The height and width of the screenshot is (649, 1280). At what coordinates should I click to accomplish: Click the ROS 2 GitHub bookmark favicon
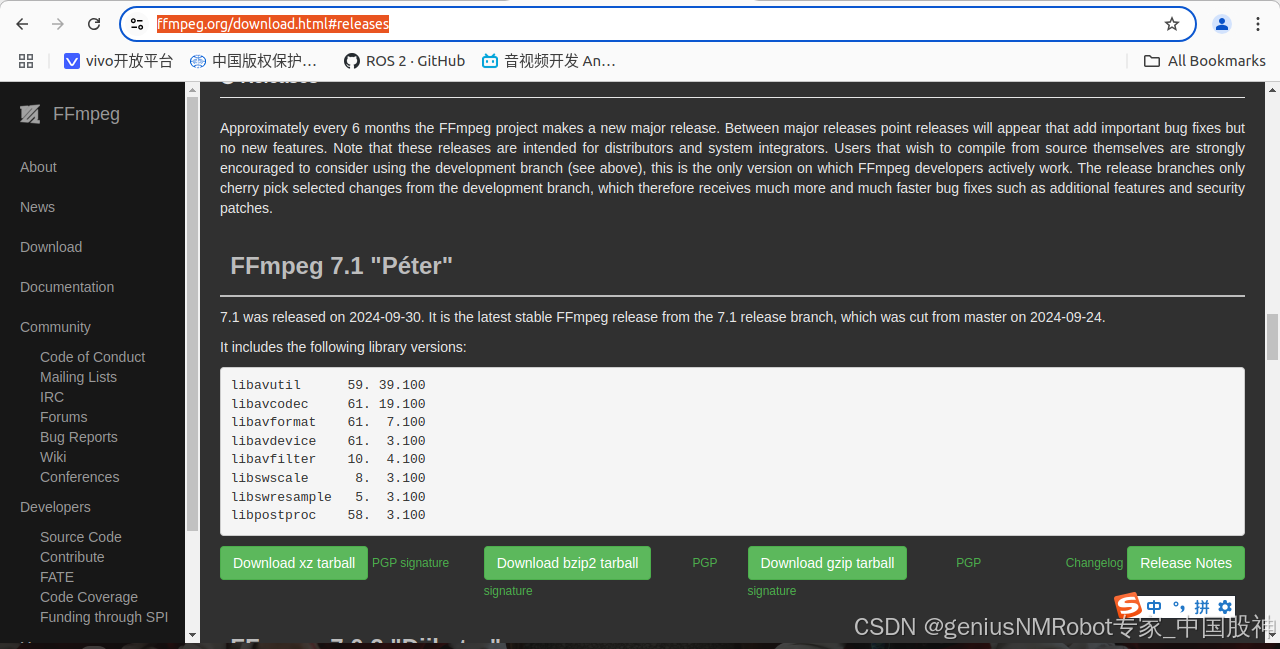coord(349,60)
